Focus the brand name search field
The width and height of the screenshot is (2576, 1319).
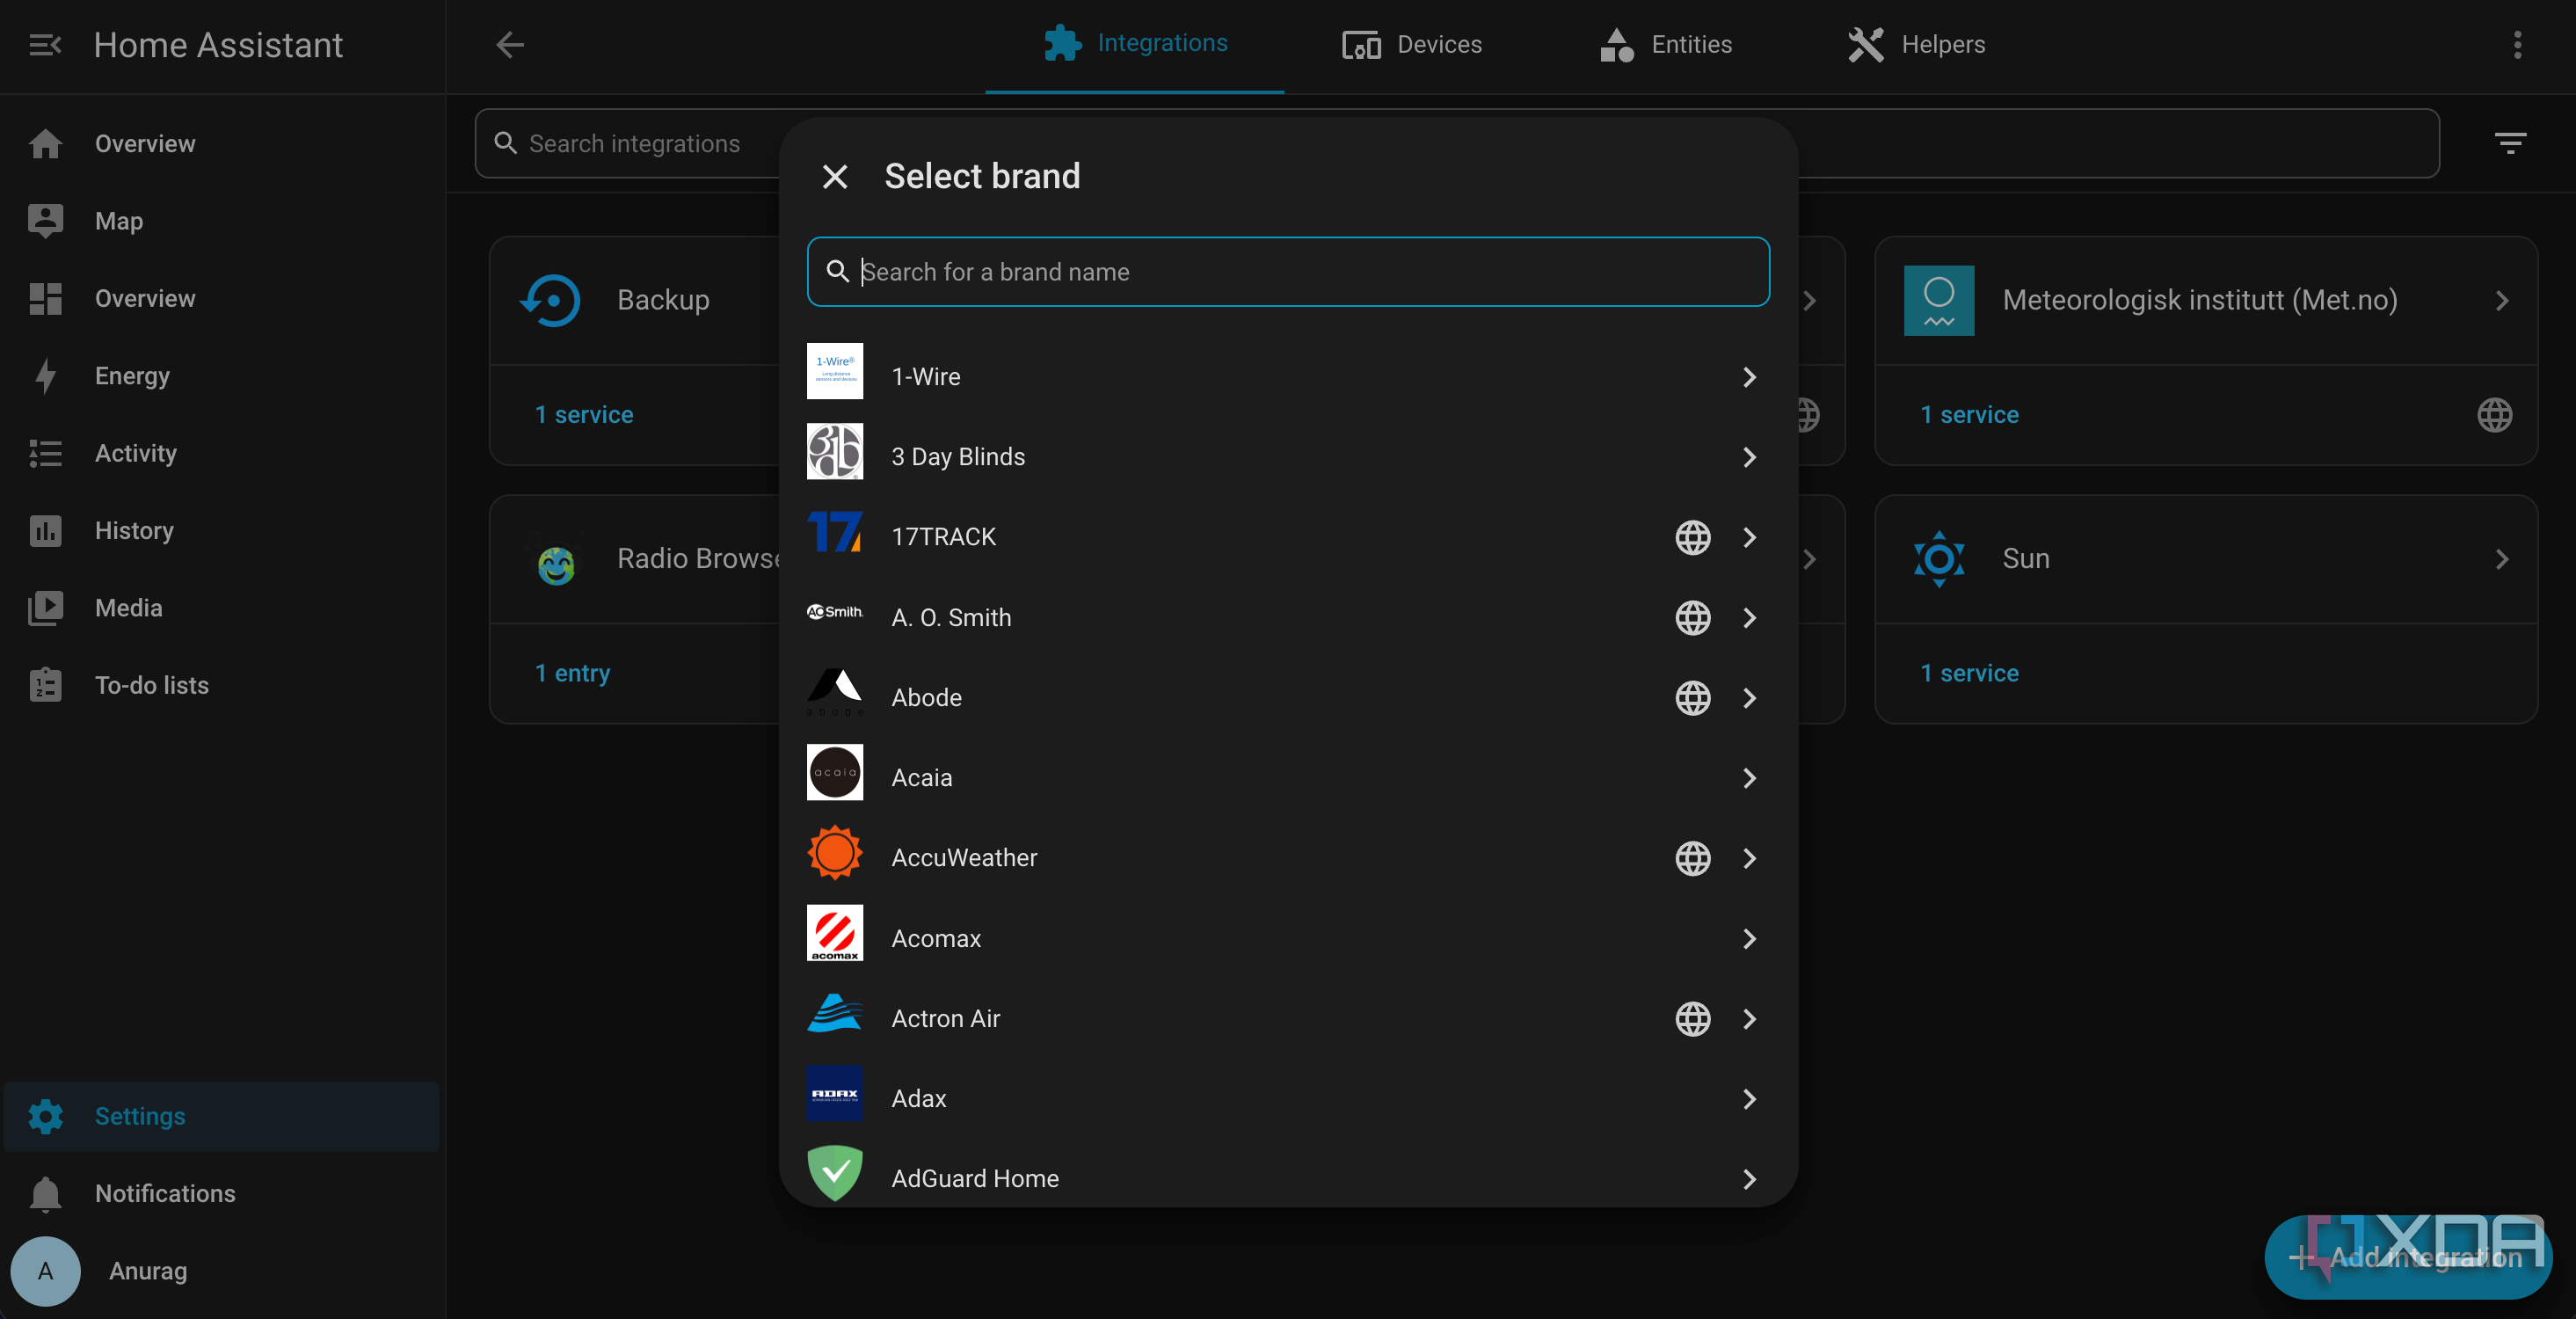point(1288,272)
